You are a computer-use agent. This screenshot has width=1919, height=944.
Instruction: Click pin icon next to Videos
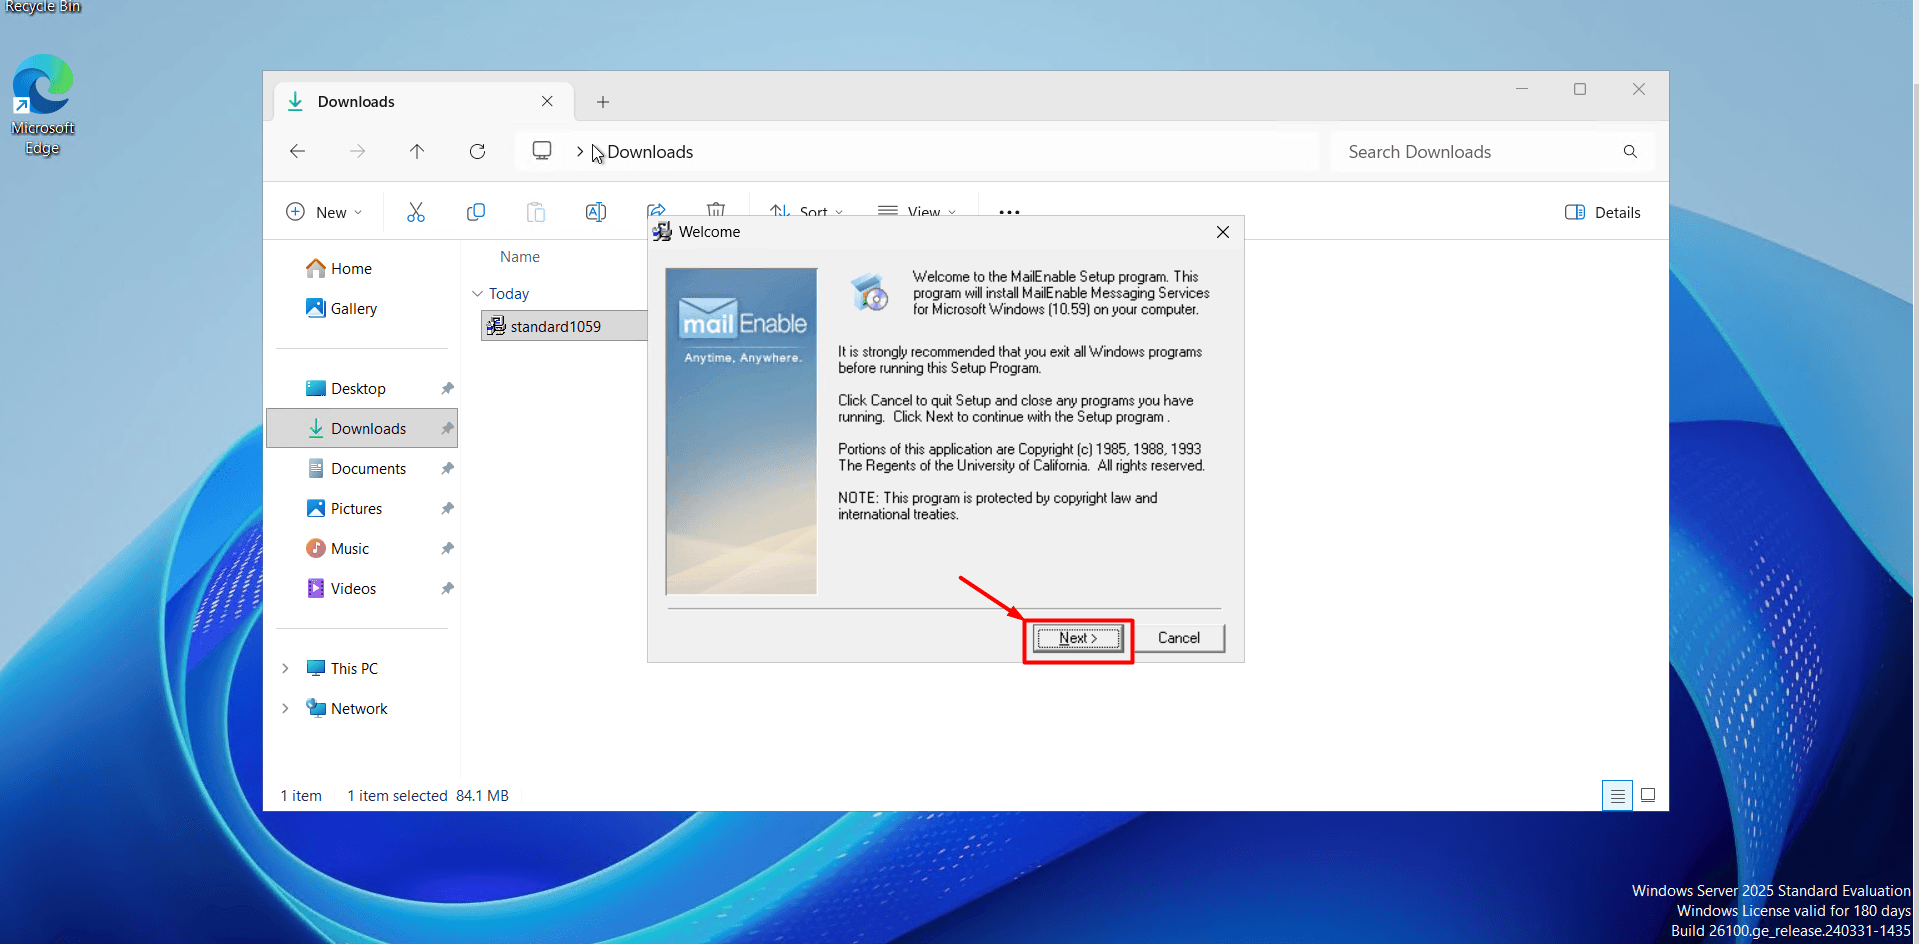pos(447,588)
